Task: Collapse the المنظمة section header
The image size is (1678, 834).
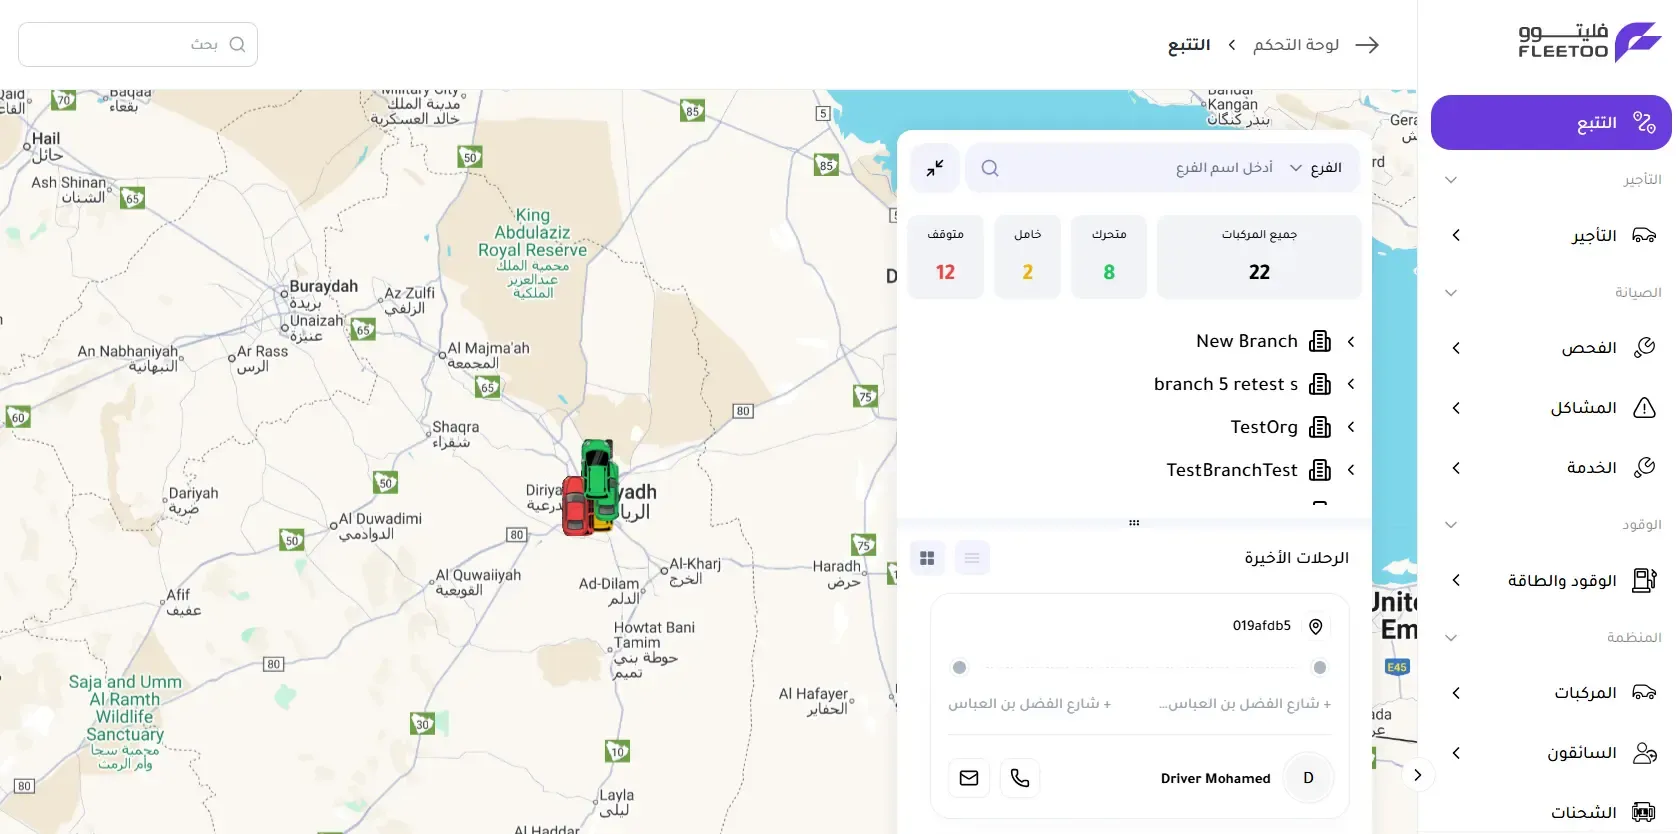Action: 1551,638
